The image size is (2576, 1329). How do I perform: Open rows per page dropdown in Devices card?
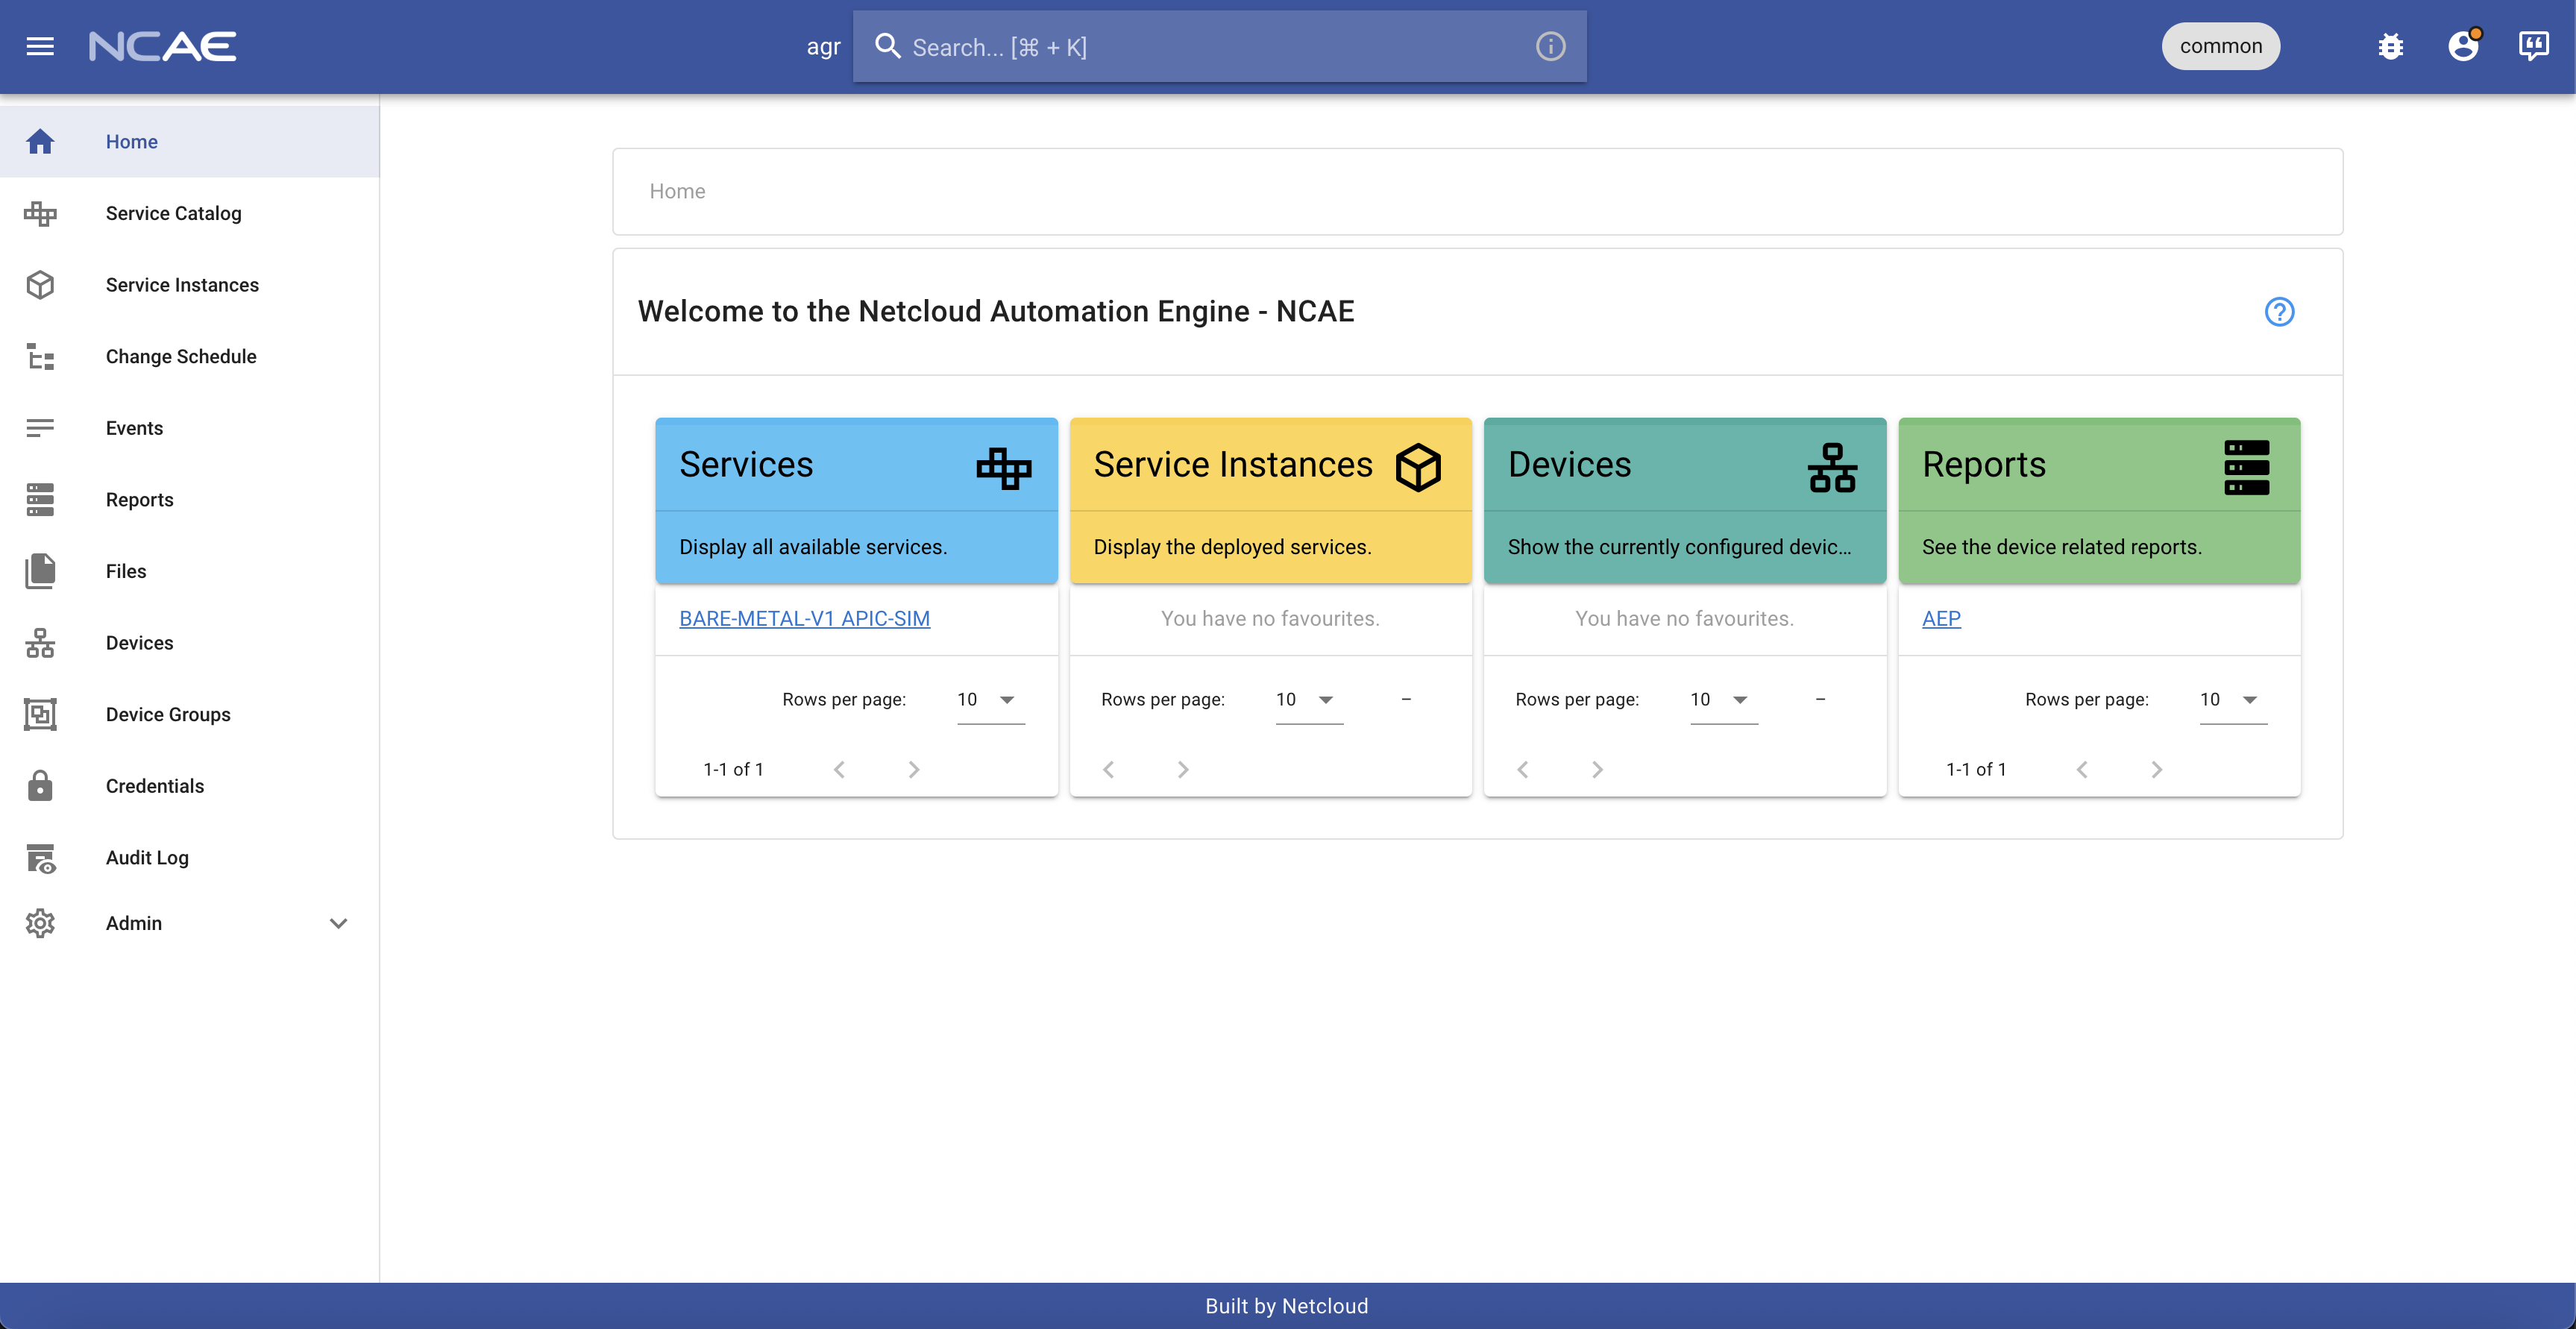click(x=1723, y=700)
